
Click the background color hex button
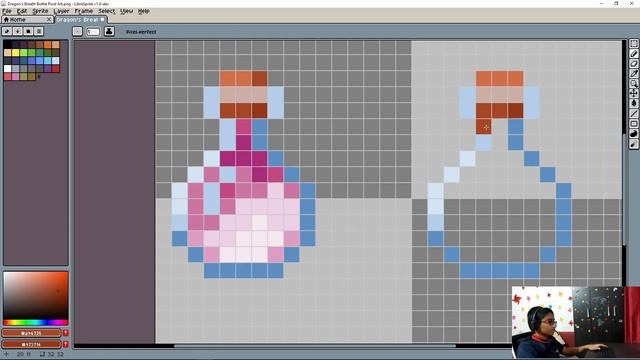[31, 344]
